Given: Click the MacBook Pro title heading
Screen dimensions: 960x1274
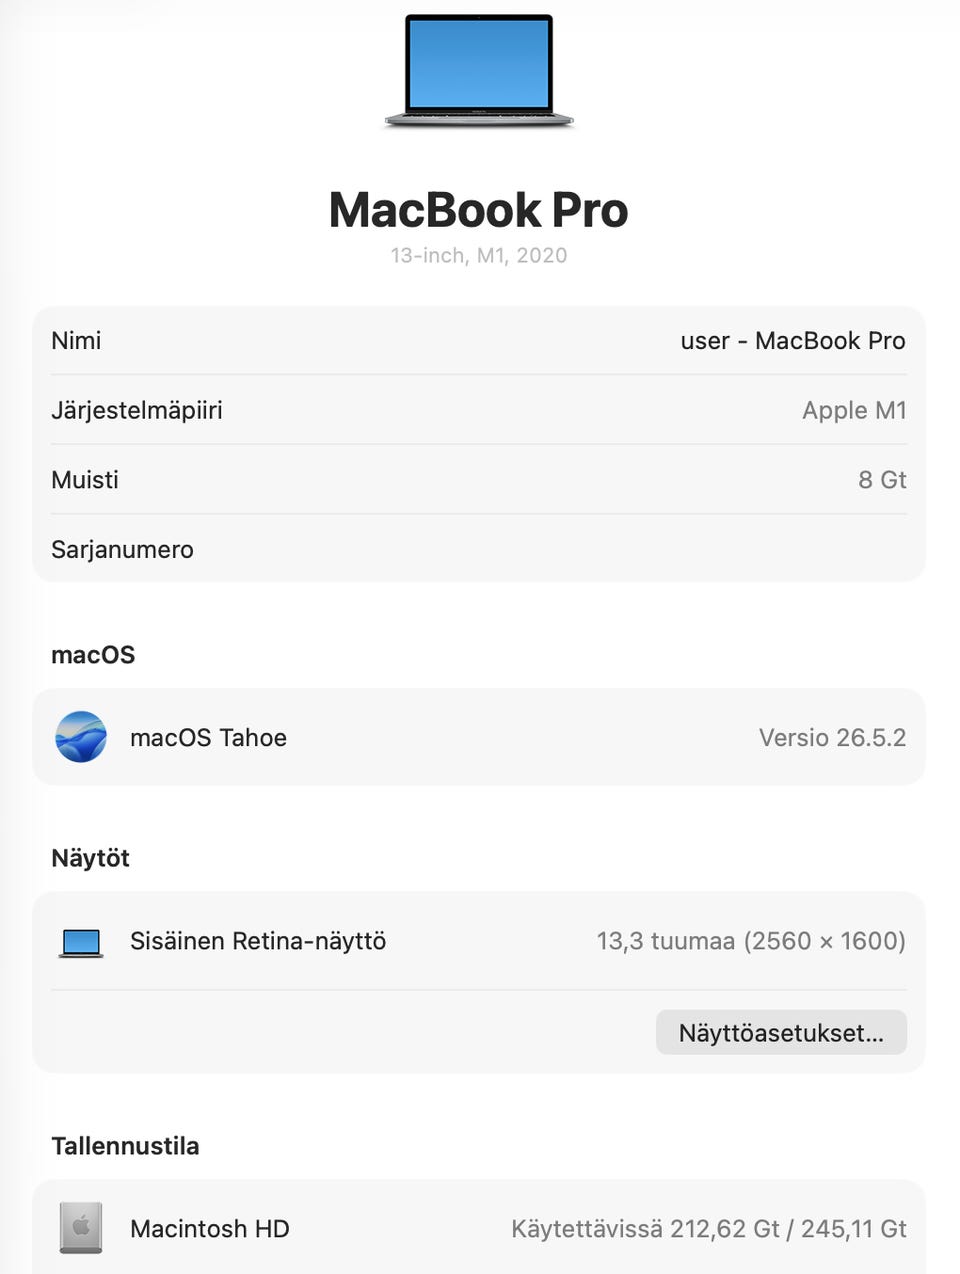Looking at the screenshot, I should click(479, 210).
